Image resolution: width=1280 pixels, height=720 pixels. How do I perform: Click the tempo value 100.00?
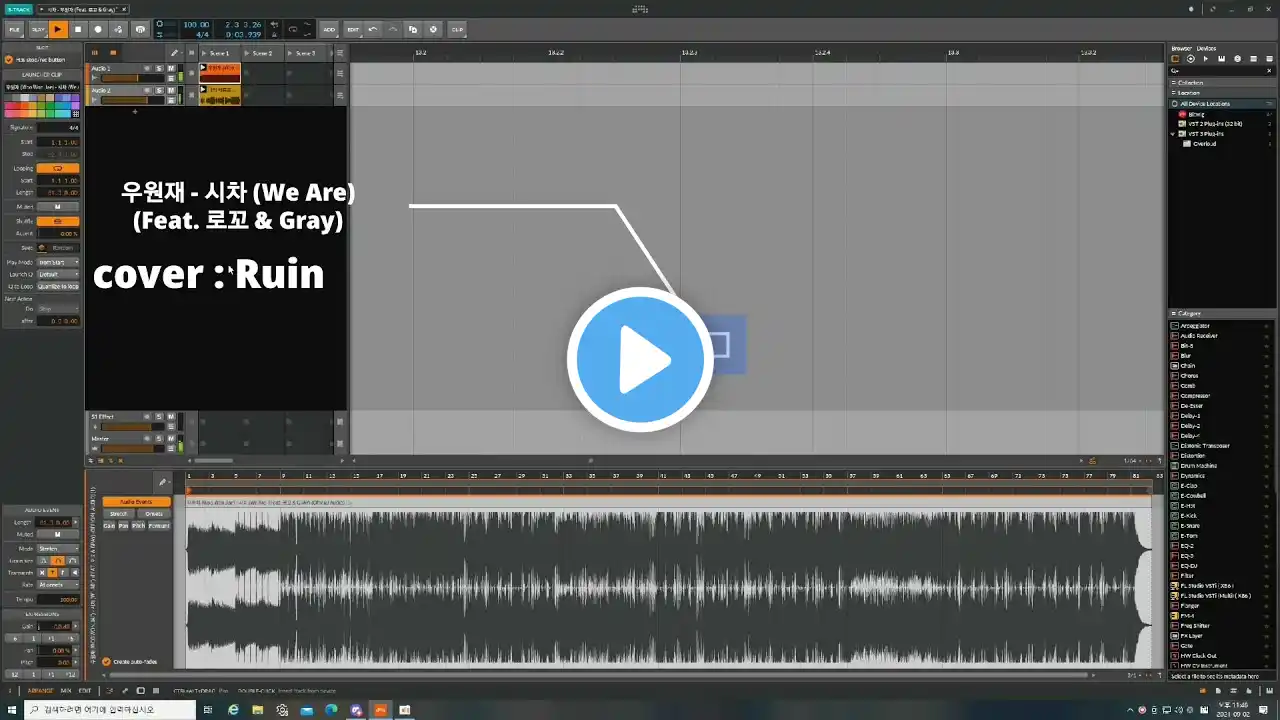click(196, 24)
